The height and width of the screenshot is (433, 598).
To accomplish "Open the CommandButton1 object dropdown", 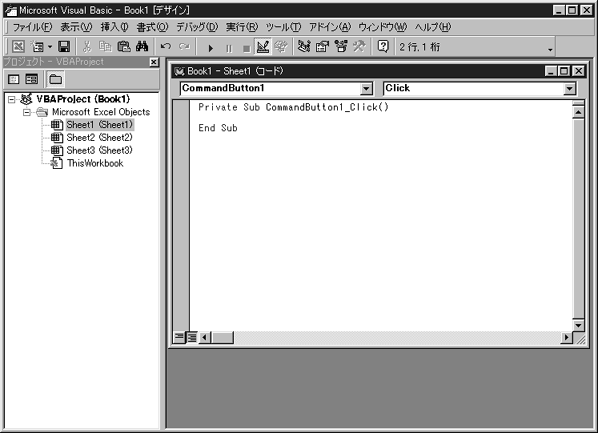I will 366,89.
